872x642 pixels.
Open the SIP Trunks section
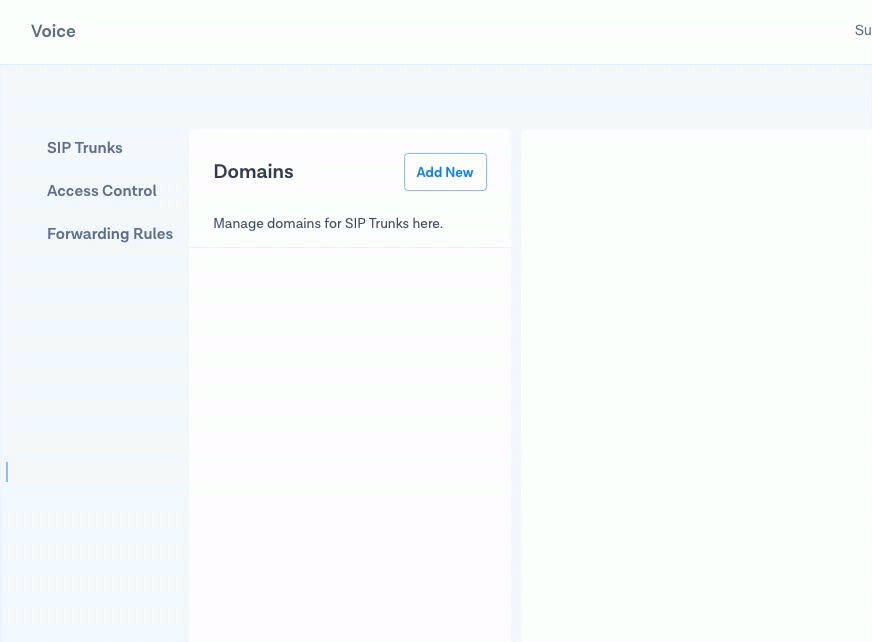coord(84,148)
